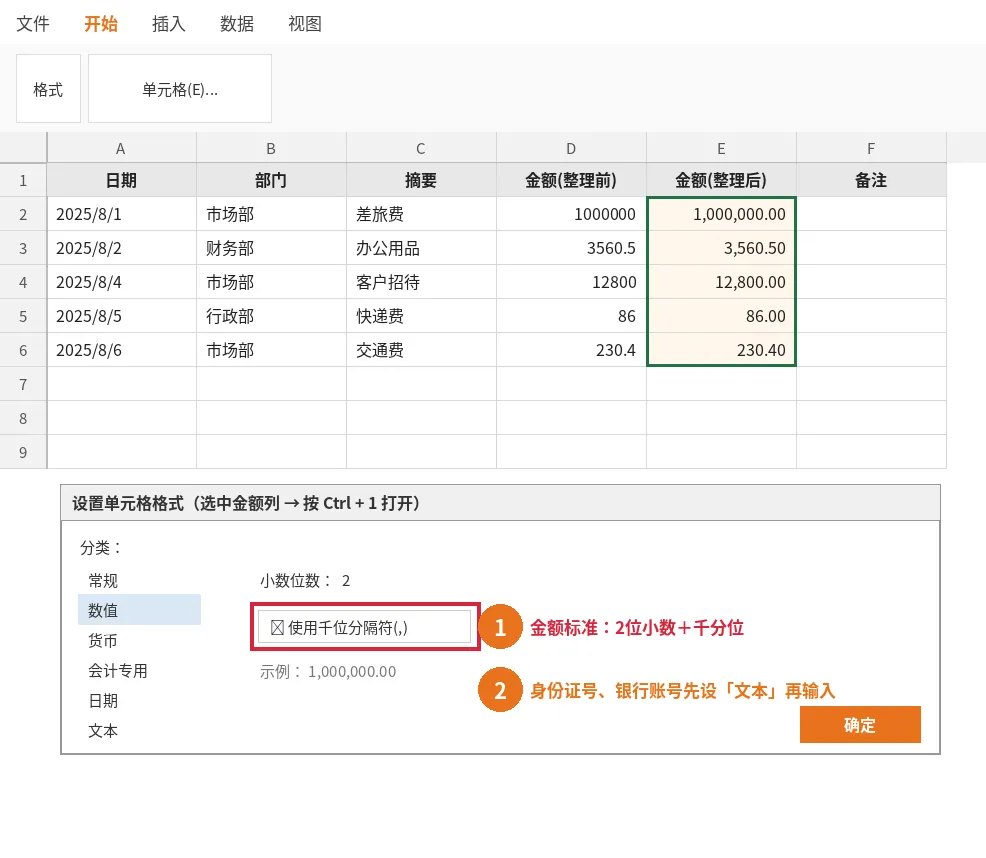
Task: Select the cell showing 230.40
Action: (721, 350)
